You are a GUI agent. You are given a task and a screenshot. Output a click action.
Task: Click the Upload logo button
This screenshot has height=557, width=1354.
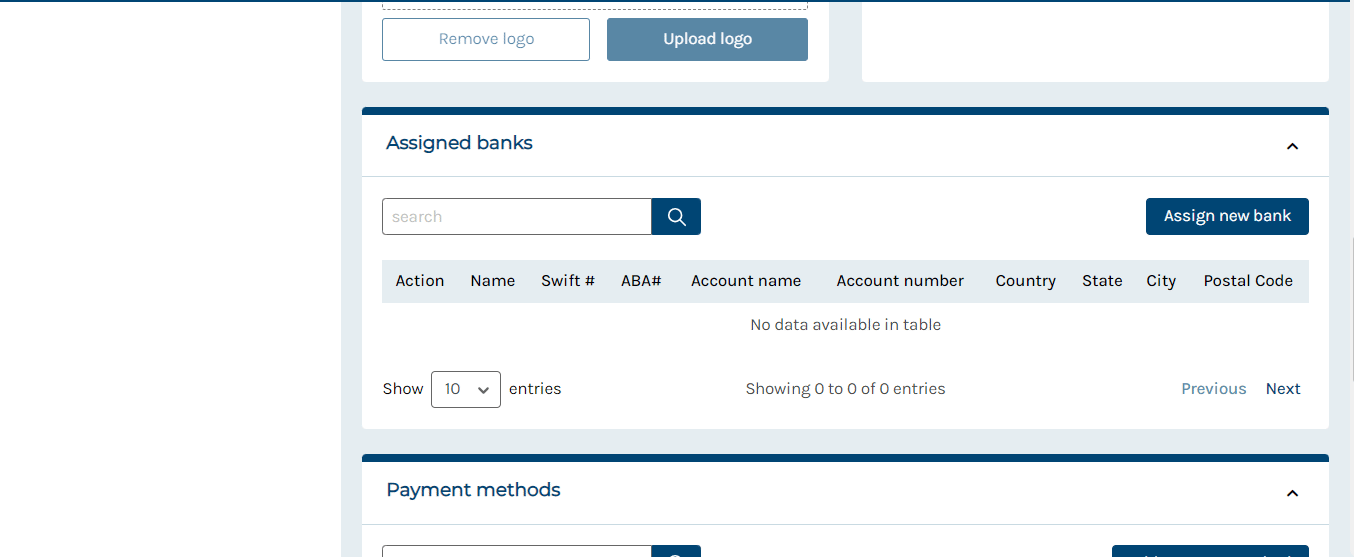pyautogui.click(x=707, y=39)
